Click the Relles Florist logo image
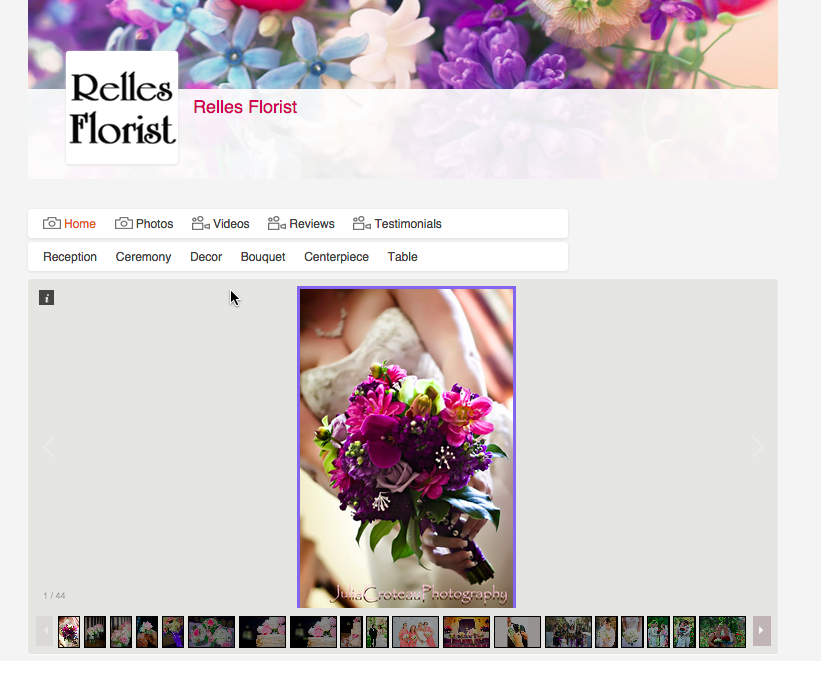The image size is (821, 691). (x=122, y=108)
